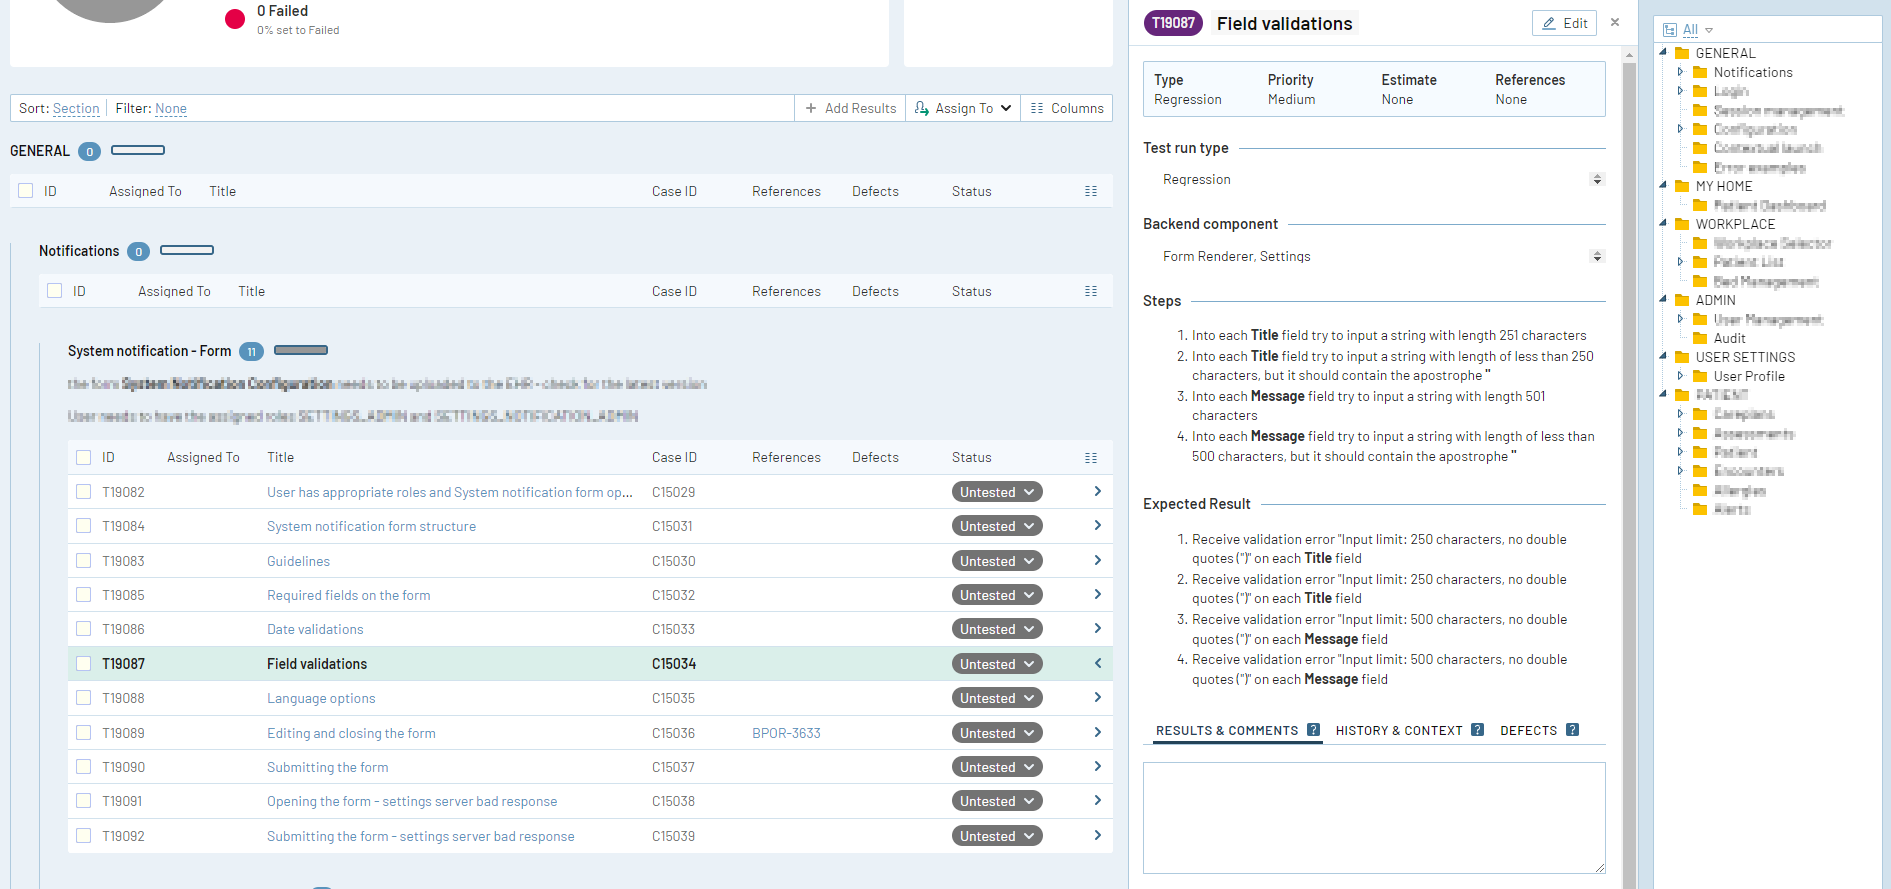Viewport: 1891px width, 889px height.
Task: Check the box for test T19082
Action: (x=84, y=492)
